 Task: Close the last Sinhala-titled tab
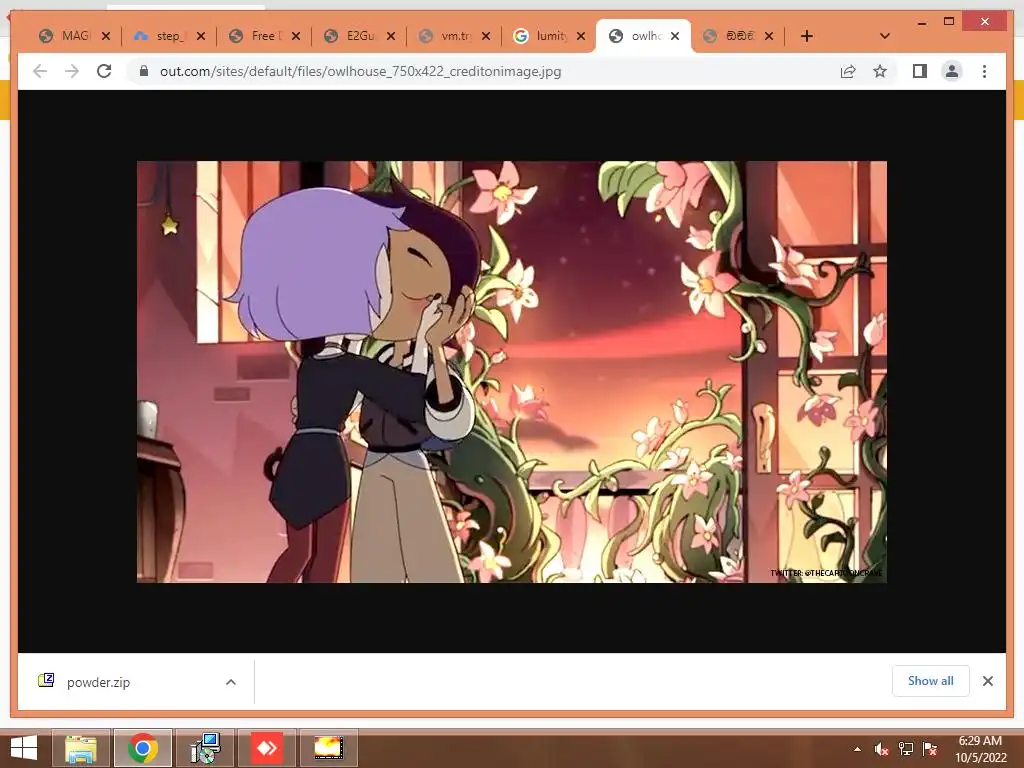pos(769,36)
